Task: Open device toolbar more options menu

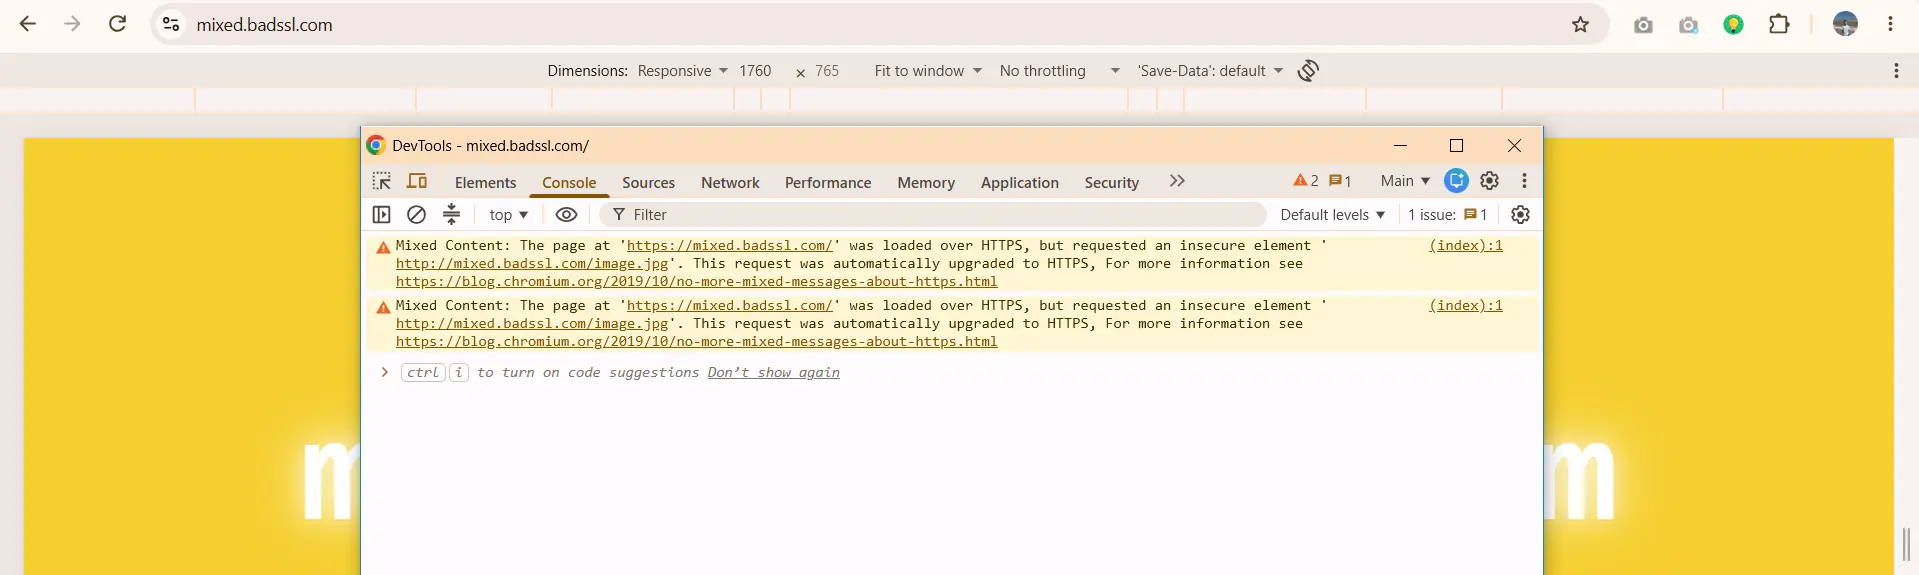Action: tap(1896, 70)
